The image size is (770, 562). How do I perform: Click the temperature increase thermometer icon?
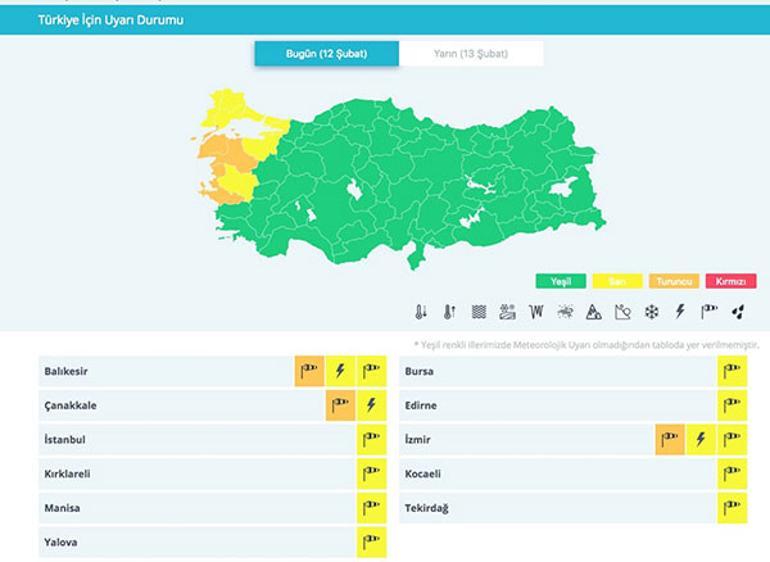[x=450, y=312]
